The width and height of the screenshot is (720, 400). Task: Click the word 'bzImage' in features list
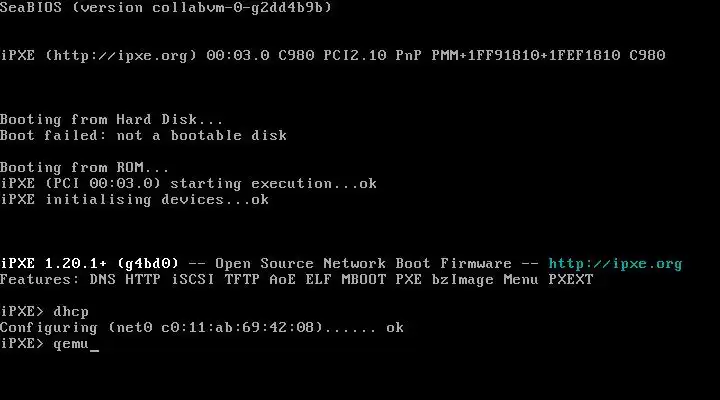pyautogui.click(x=462, y=280)
